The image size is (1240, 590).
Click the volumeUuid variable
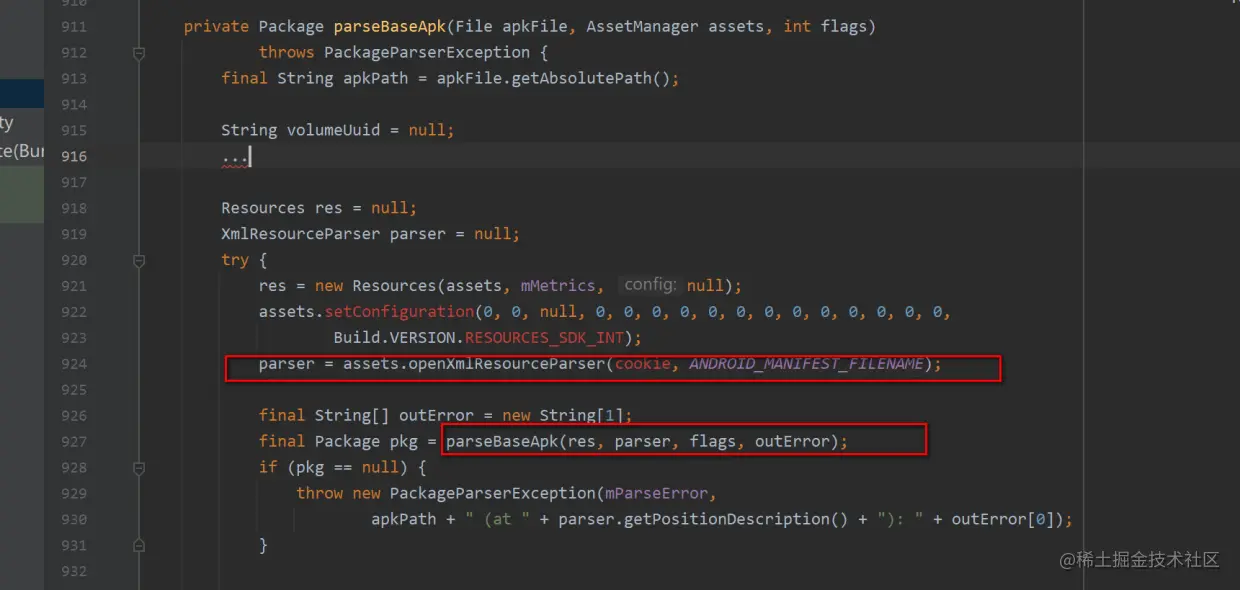tap(334, 130)
